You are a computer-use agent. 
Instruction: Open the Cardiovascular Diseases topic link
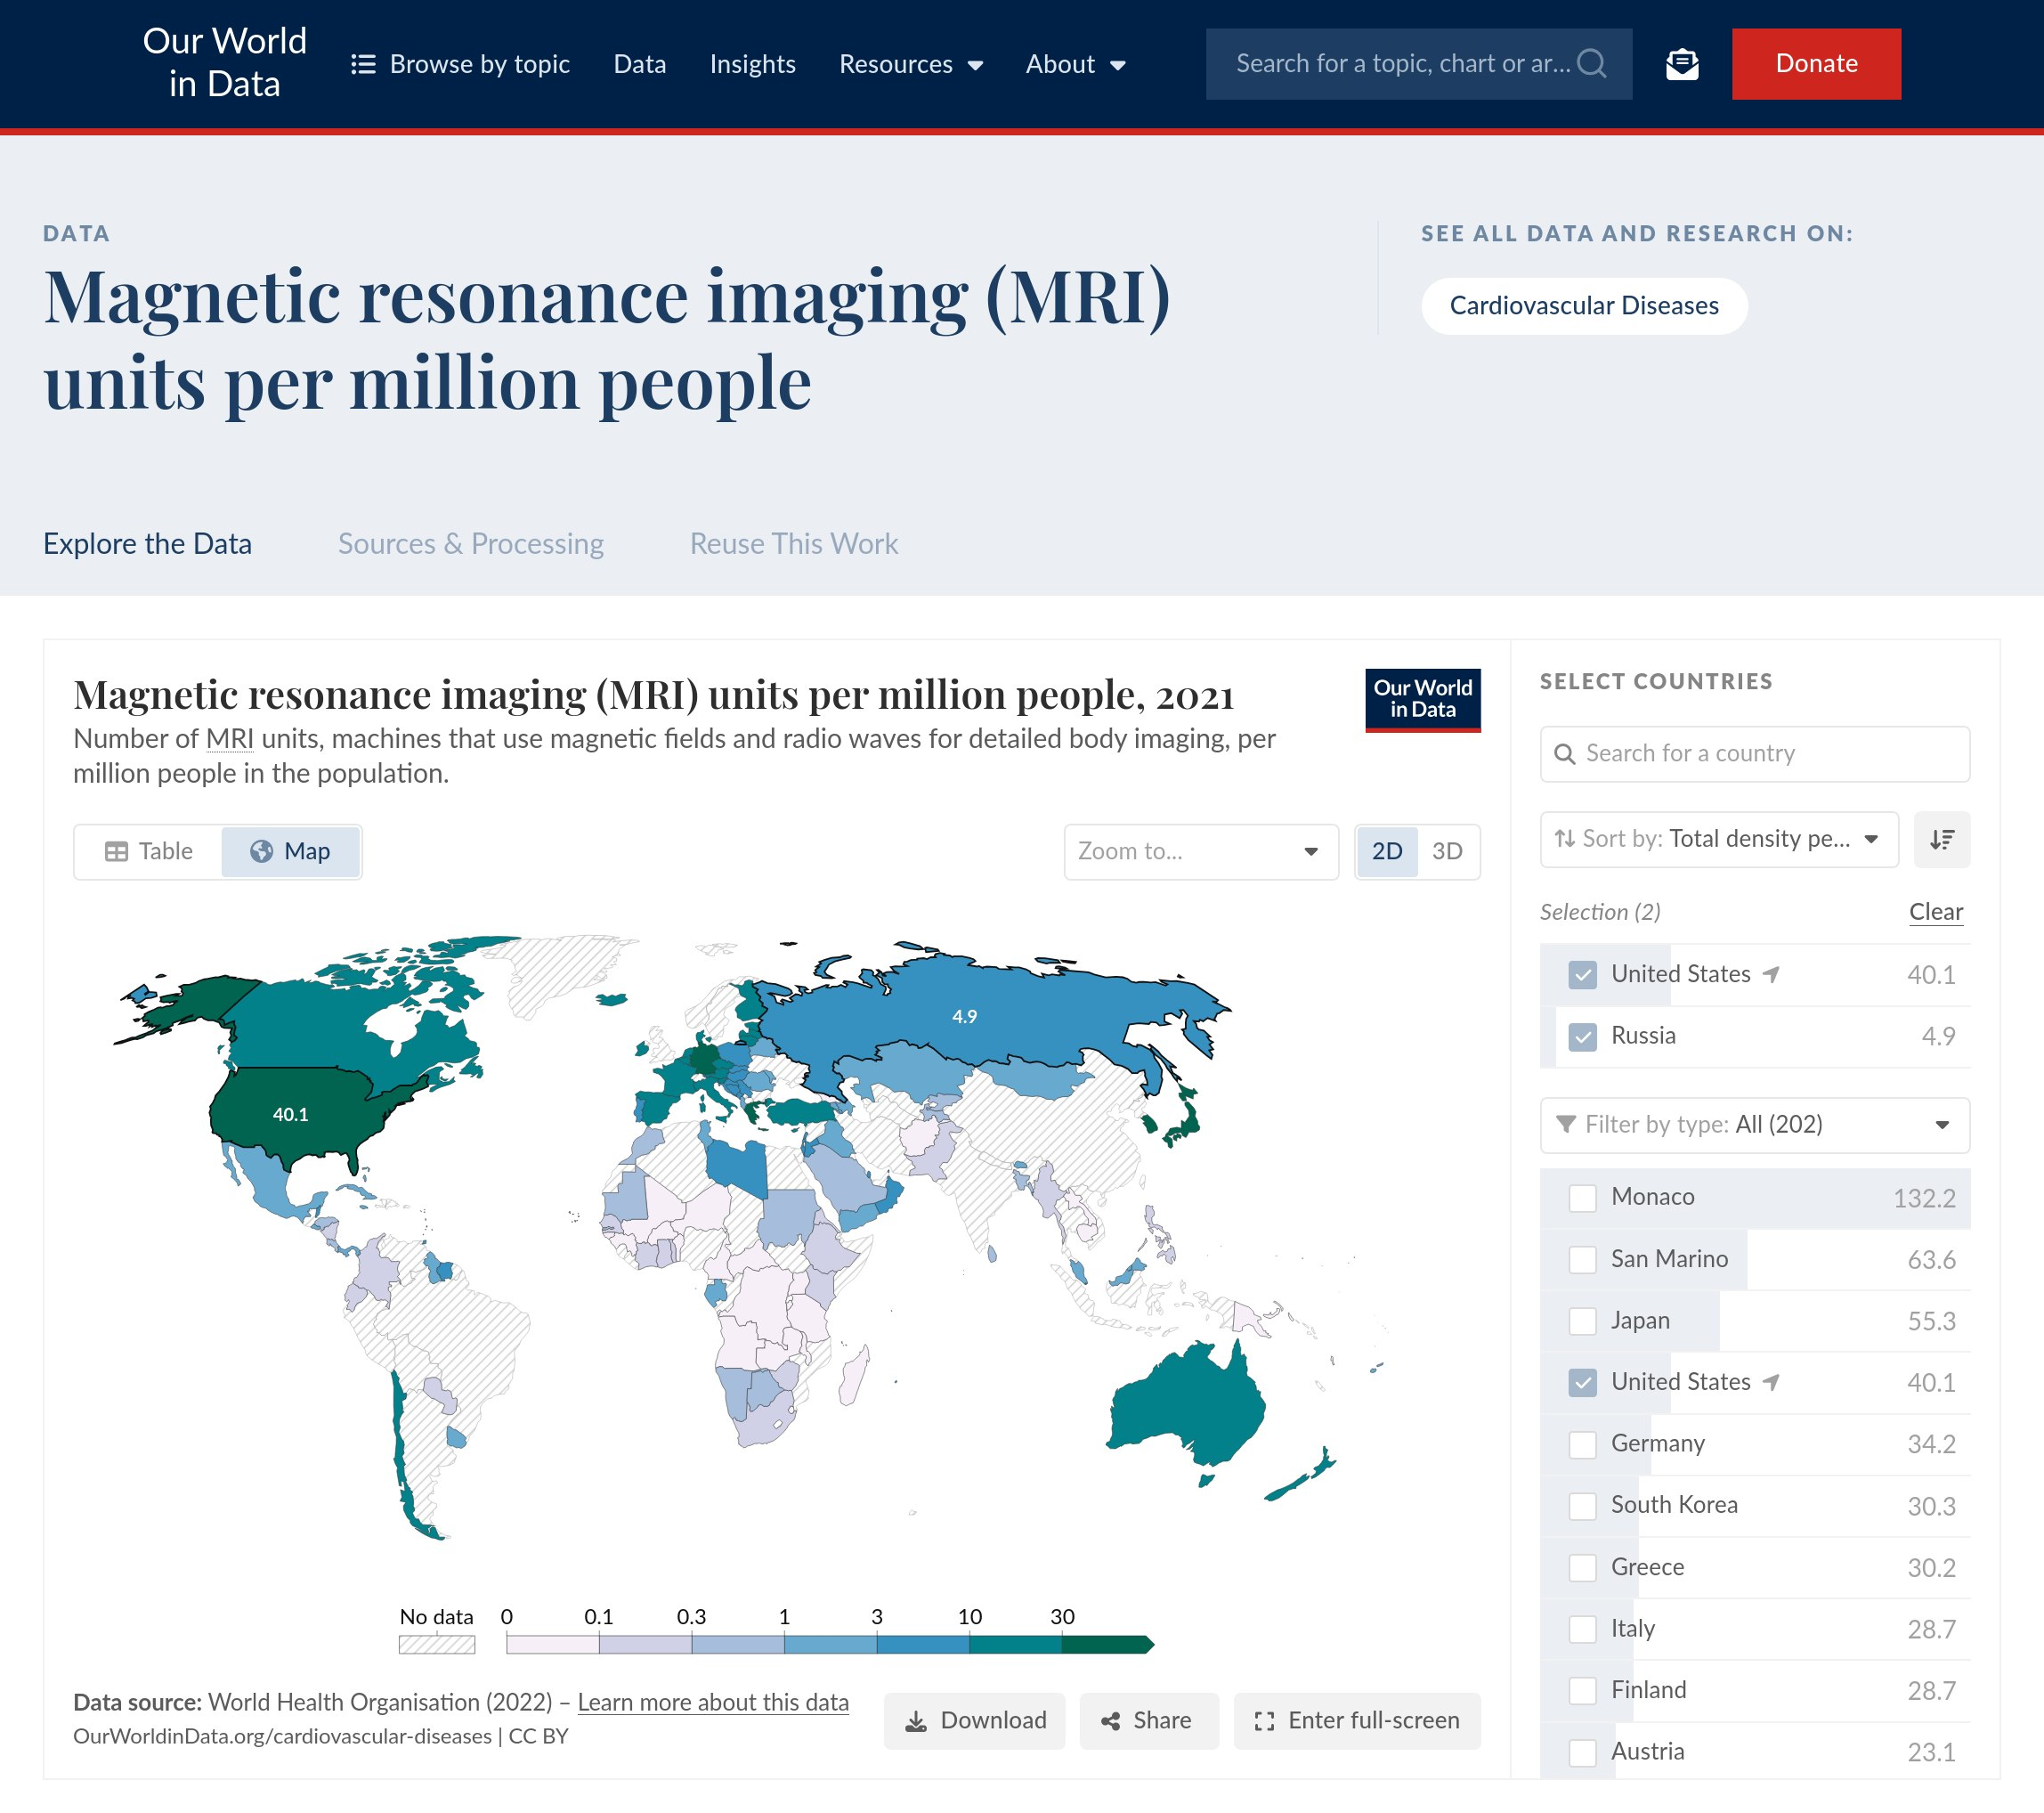1584,306
